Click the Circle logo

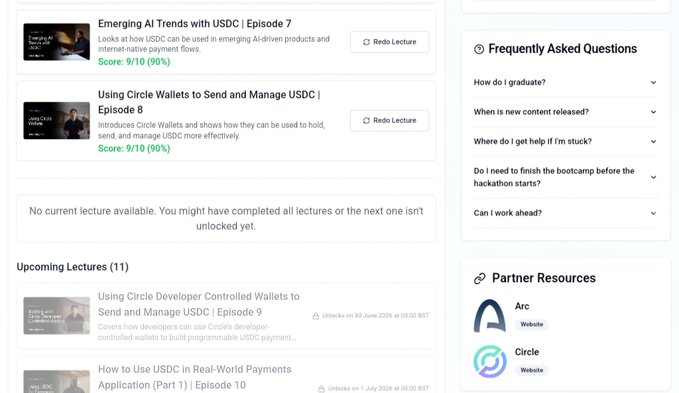tap(490, 361)
